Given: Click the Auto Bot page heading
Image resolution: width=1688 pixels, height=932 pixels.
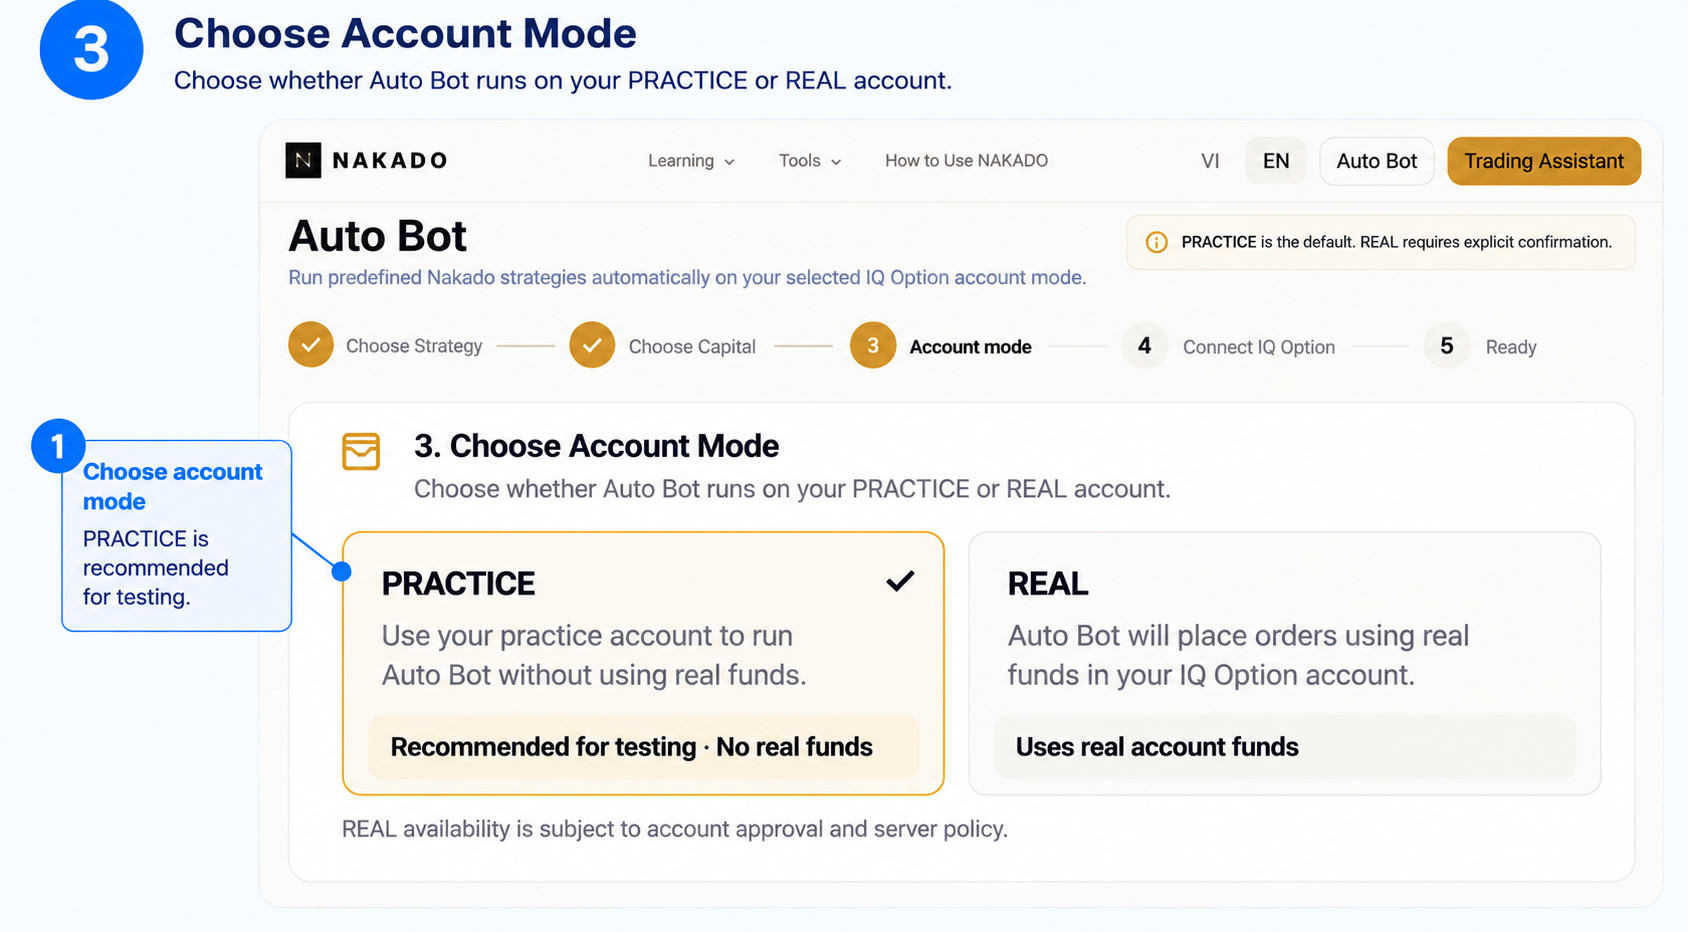Looking at the screenshot, I should click(x=377, y=237).
